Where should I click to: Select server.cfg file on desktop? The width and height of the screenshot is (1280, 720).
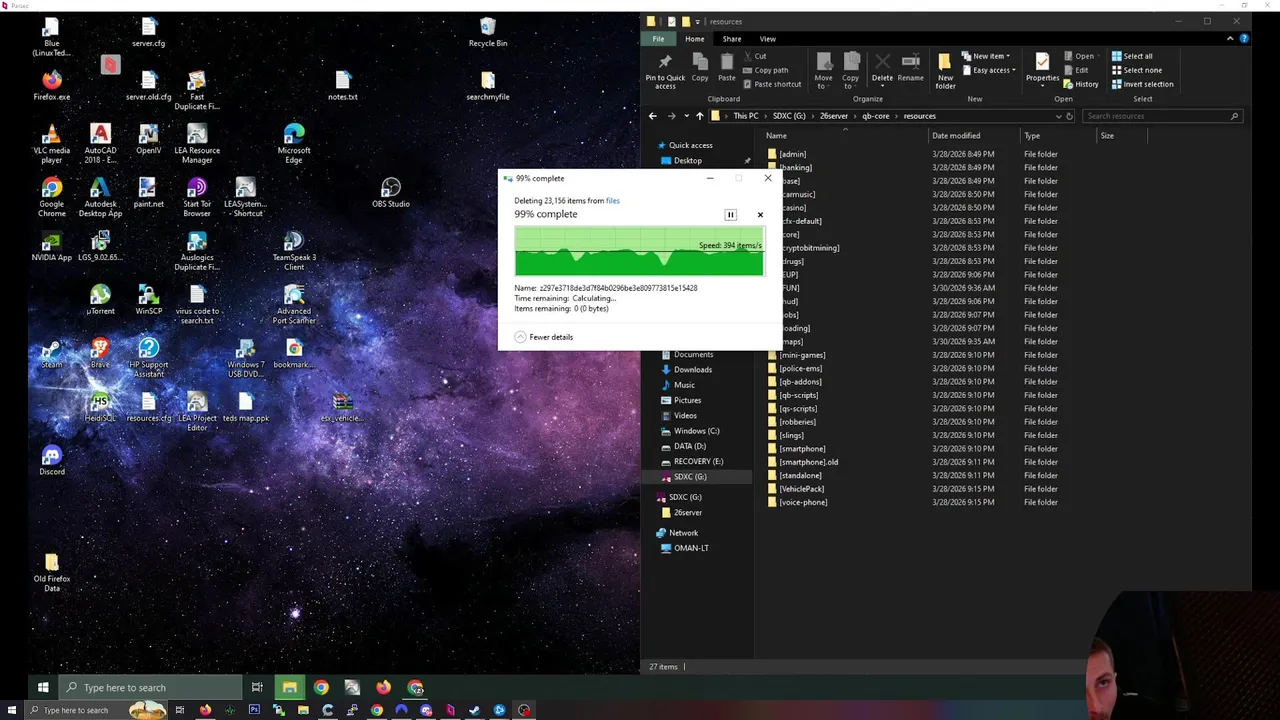tap(149, 32)
